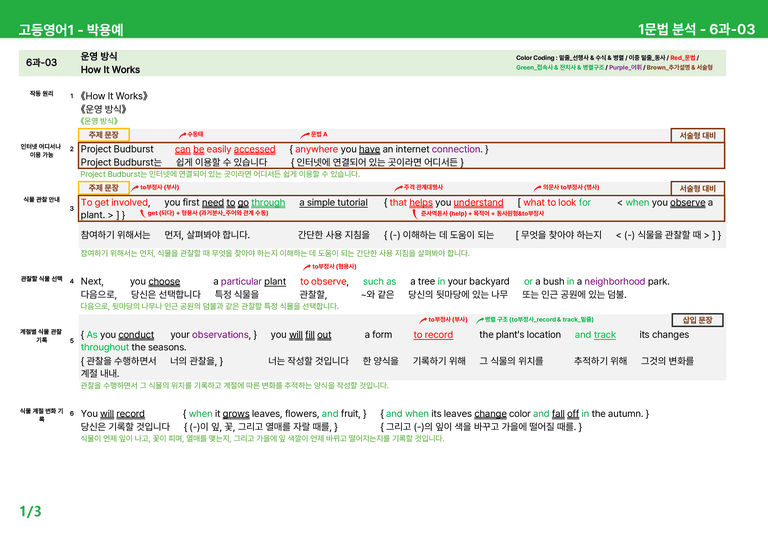
Task: Click the lesson label "6과-03" in the title bar
Action: pyautogui.click(x=42, y=63)
